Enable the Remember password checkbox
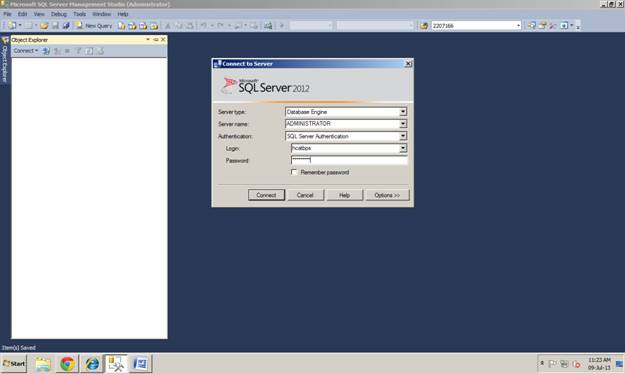The image size is (625, 374). [x=294, y=172]
